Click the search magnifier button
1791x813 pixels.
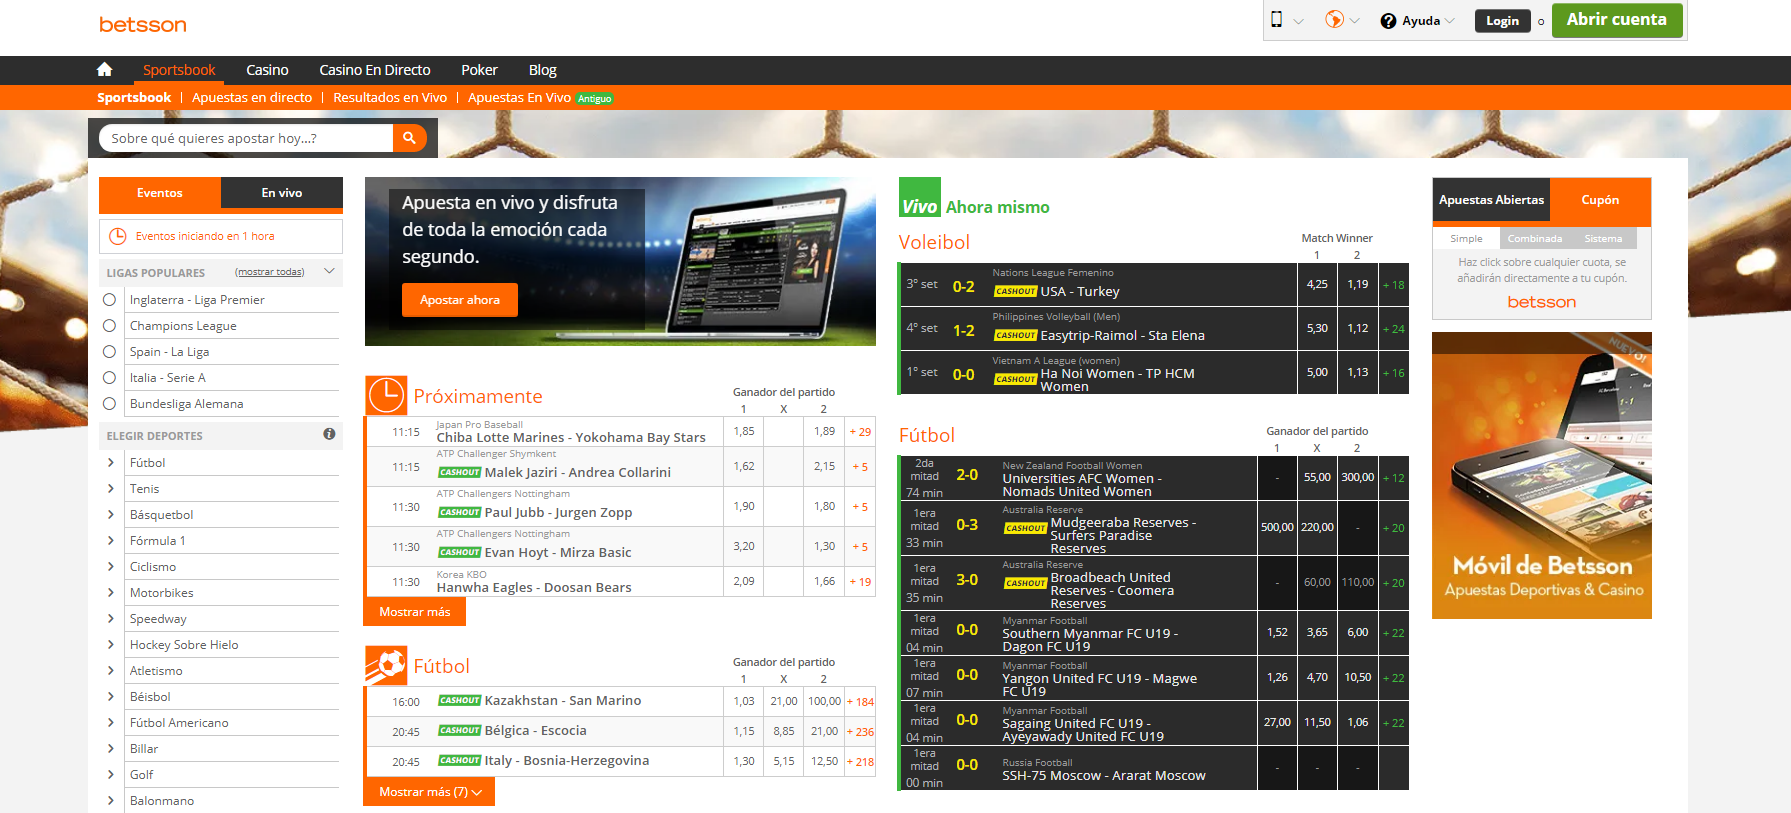tap(409, 138)
